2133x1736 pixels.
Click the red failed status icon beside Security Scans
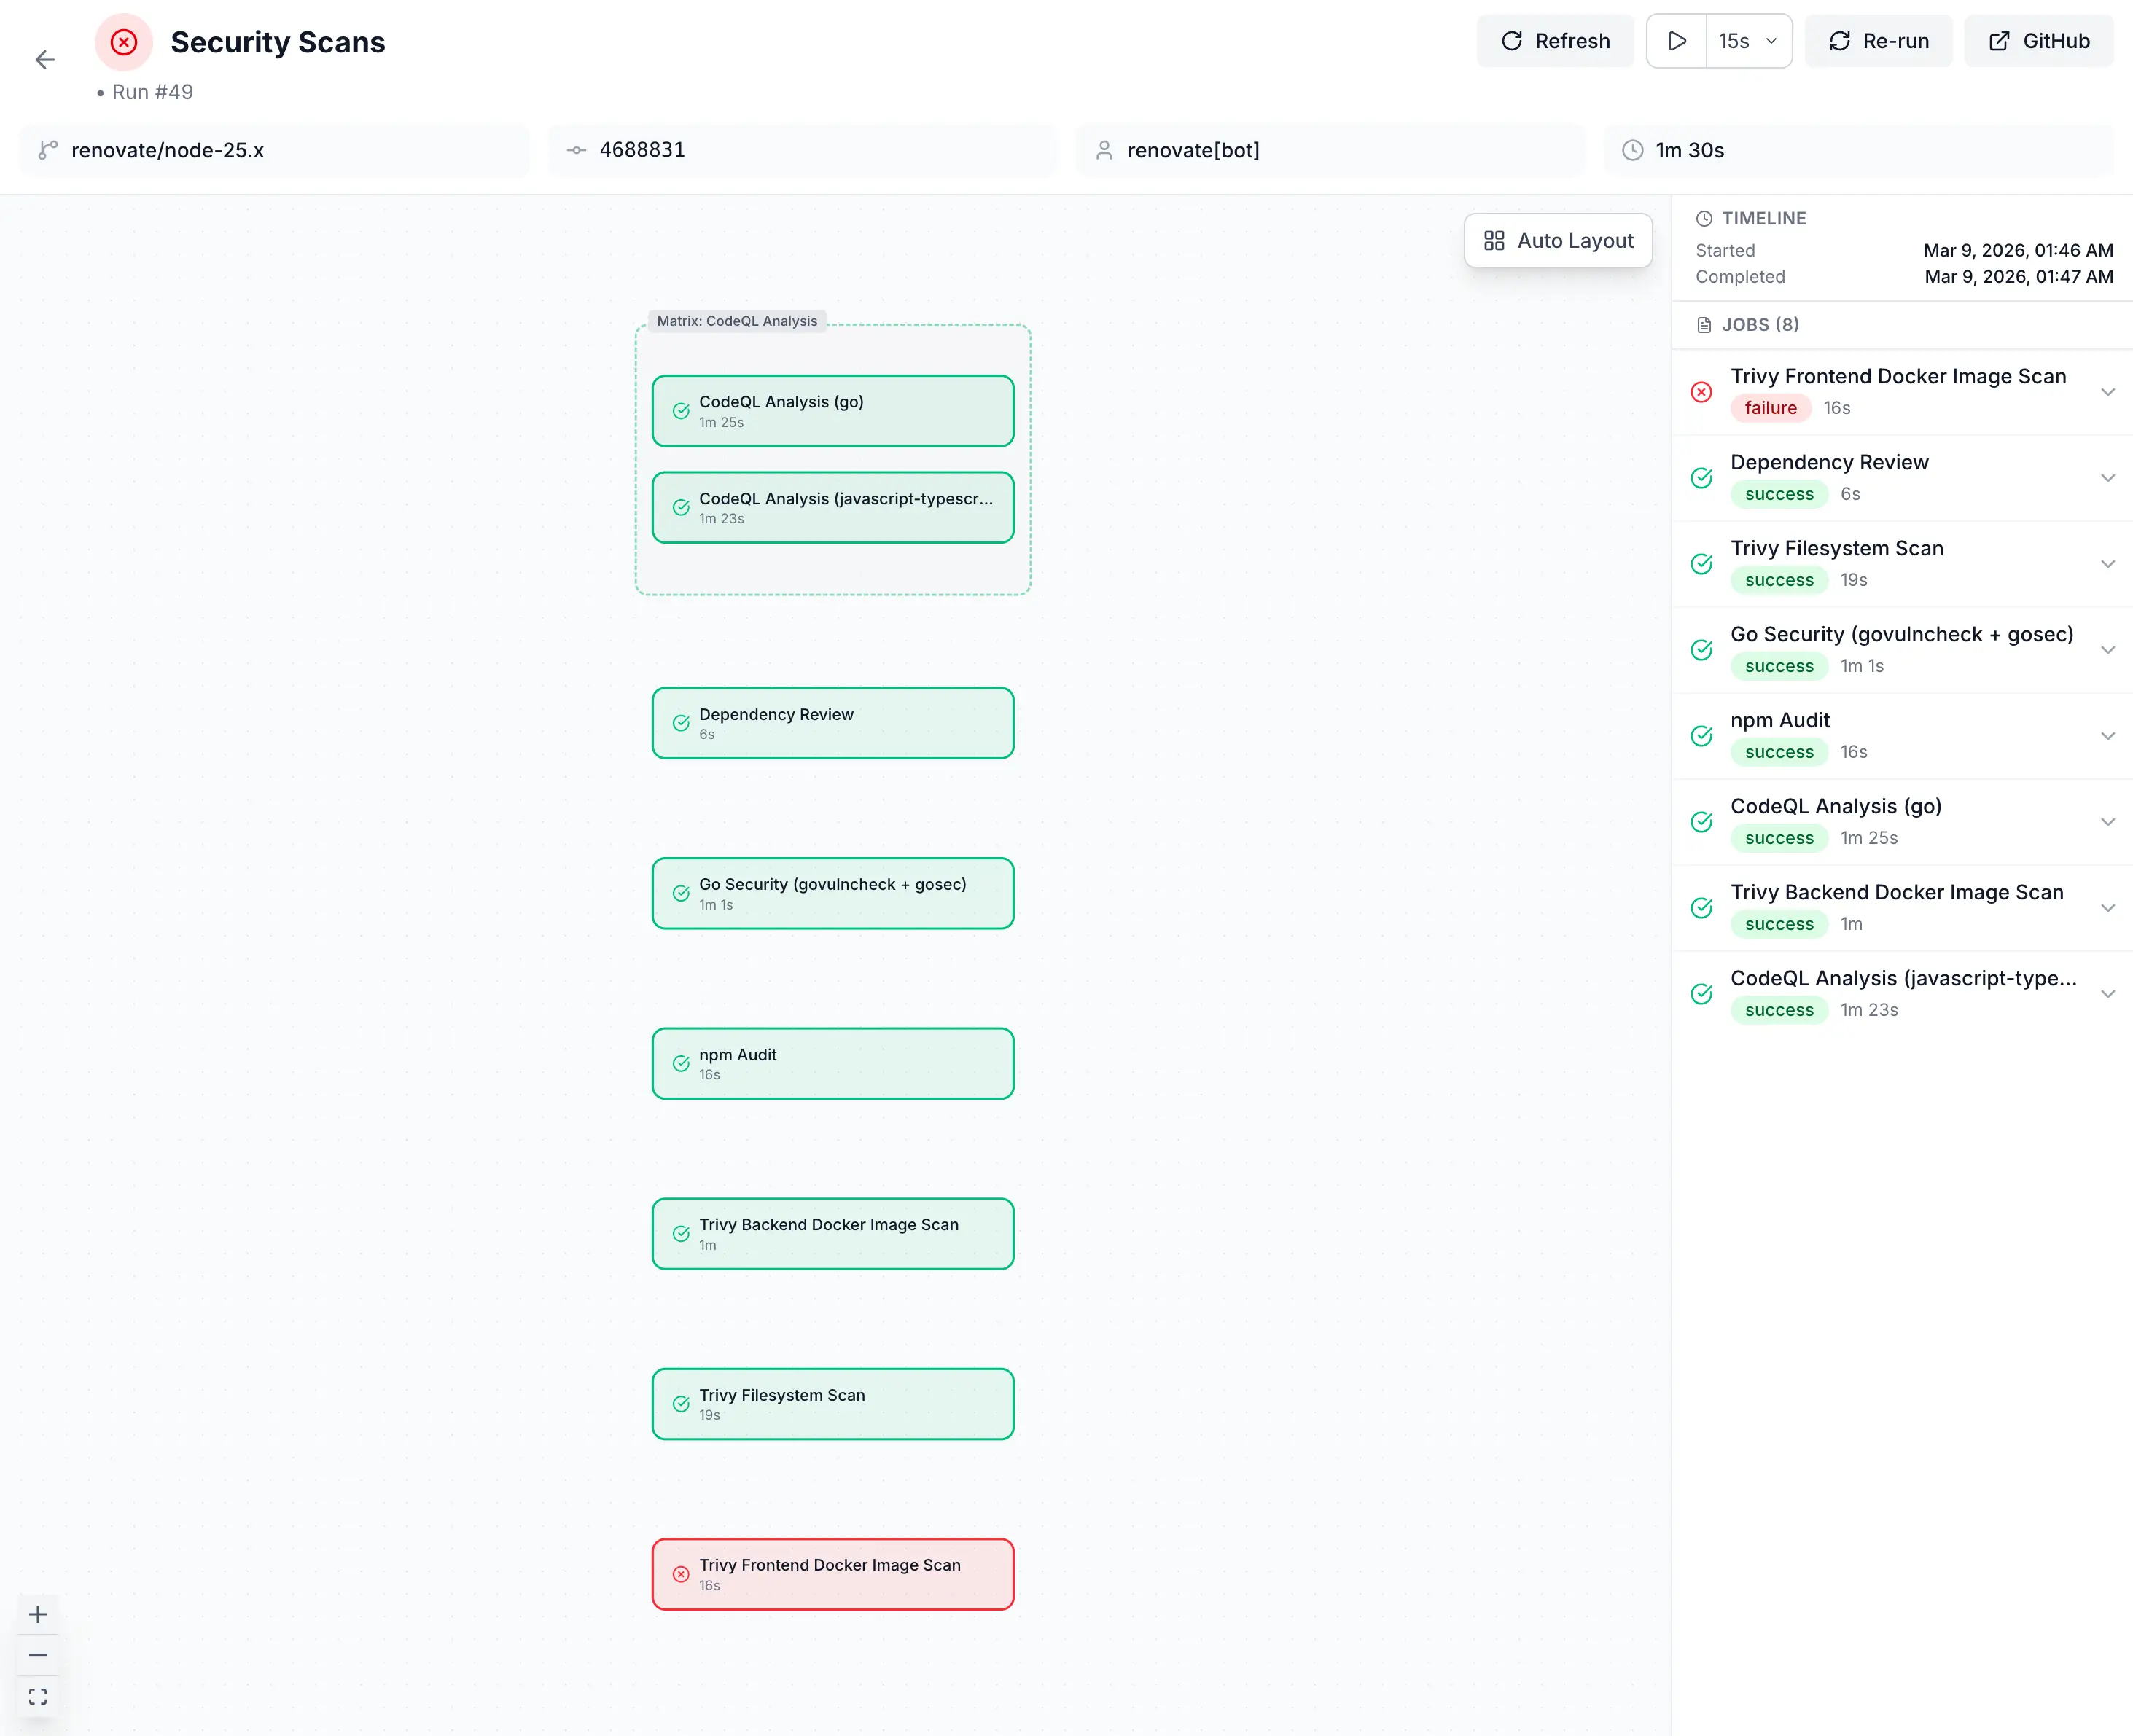pos(124,42)
